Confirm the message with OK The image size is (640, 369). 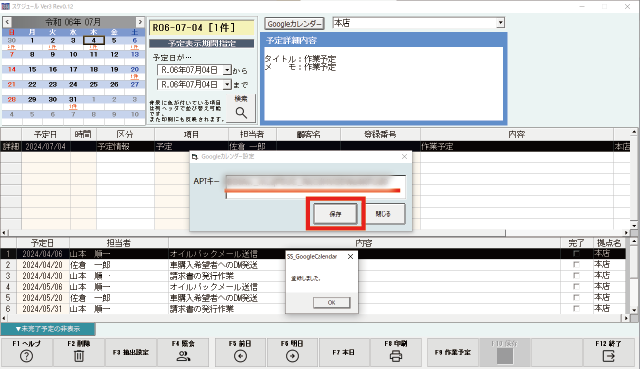pyautogui.click(x=331, y=302)
